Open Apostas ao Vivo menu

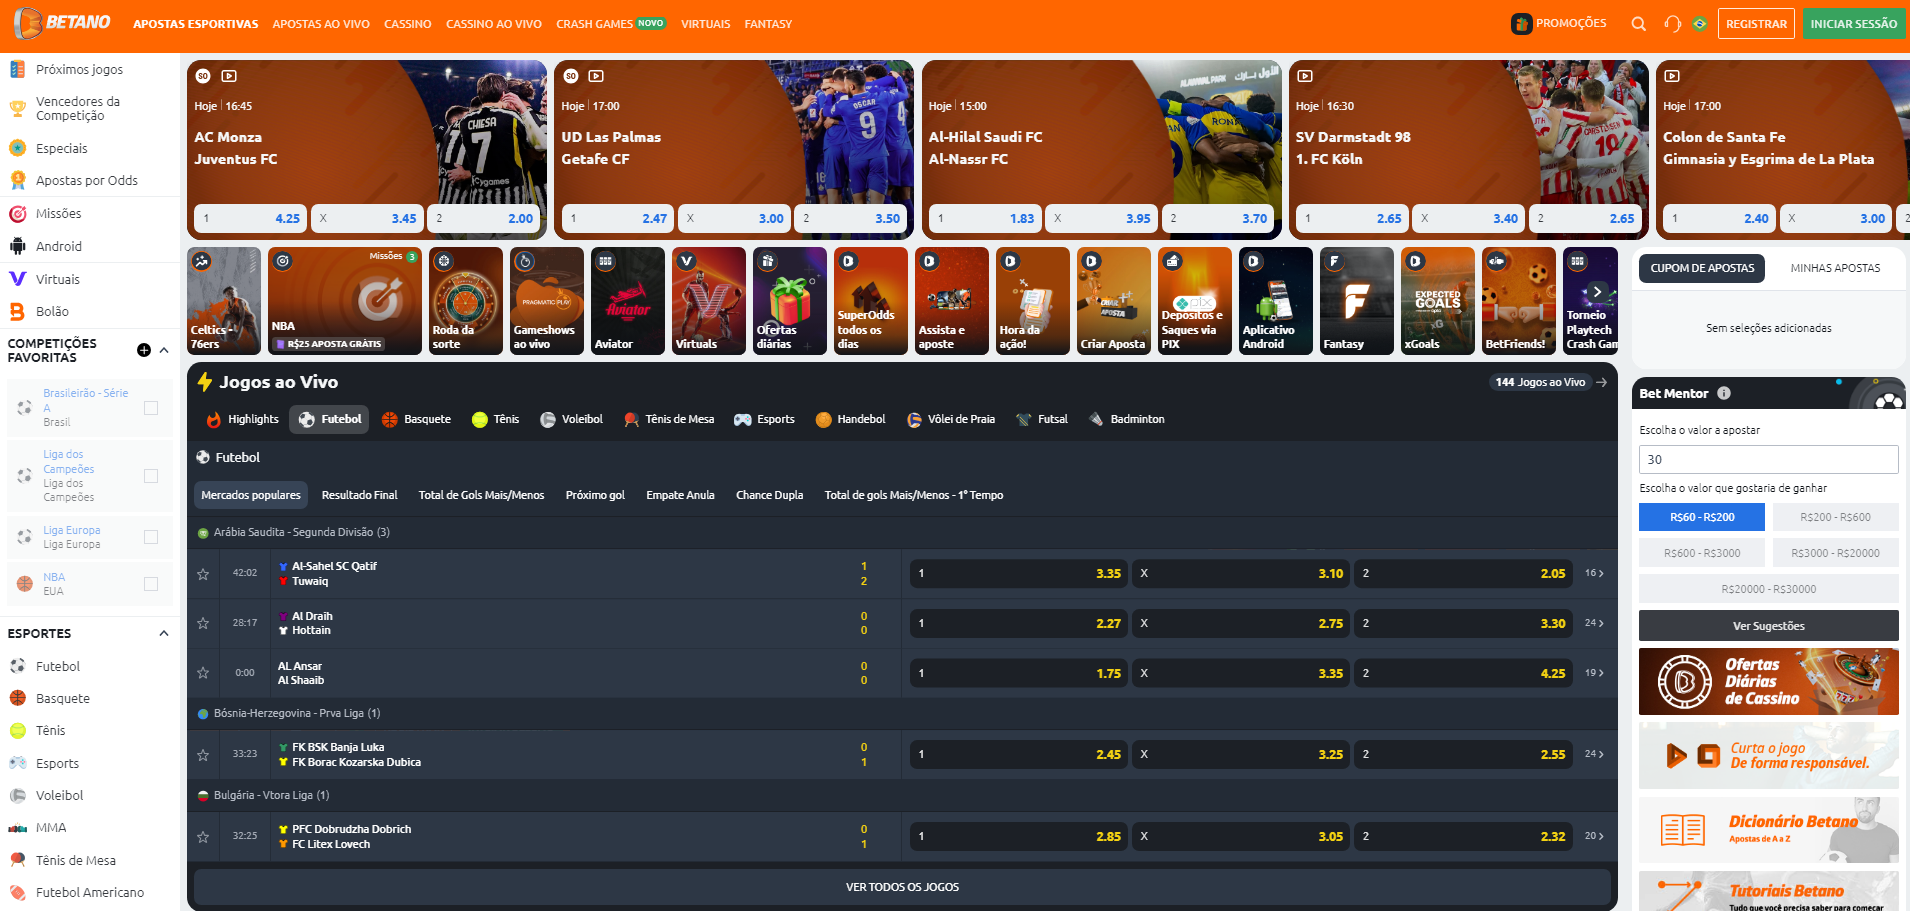coord(321,24)
